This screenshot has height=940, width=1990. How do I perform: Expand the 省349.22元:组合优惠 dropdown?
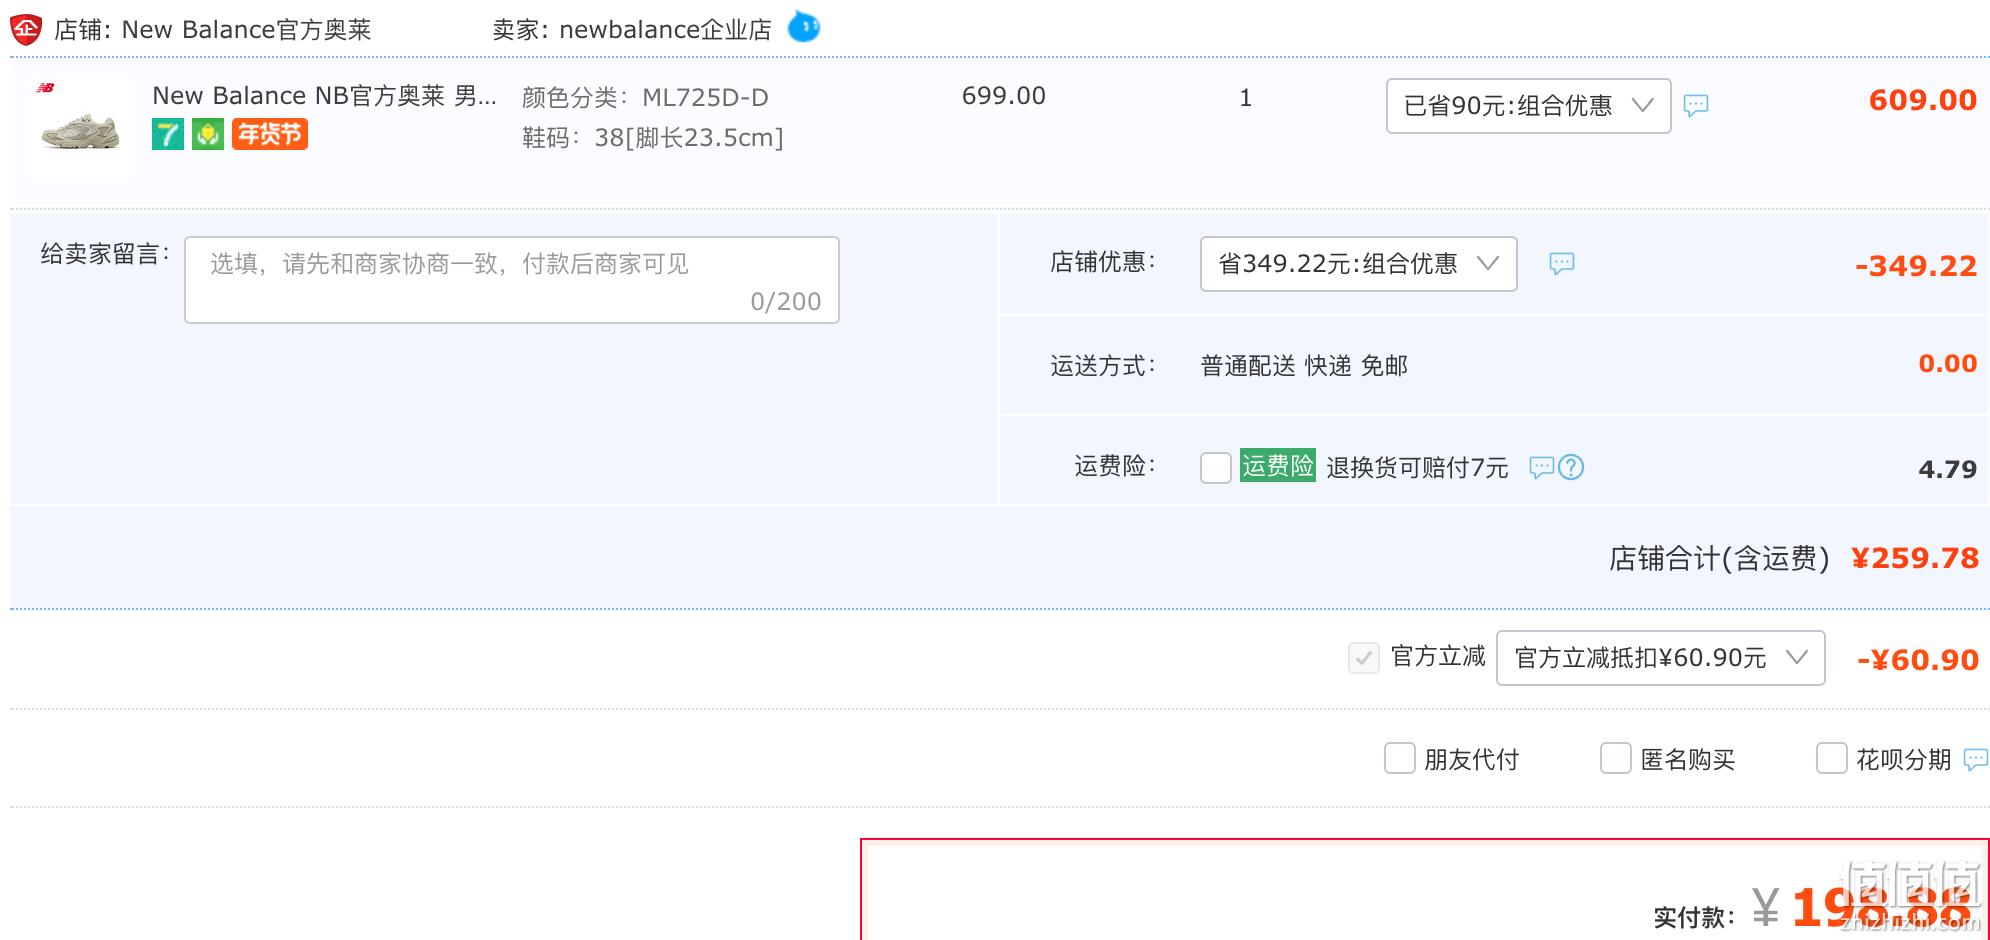pos(1358,264)
